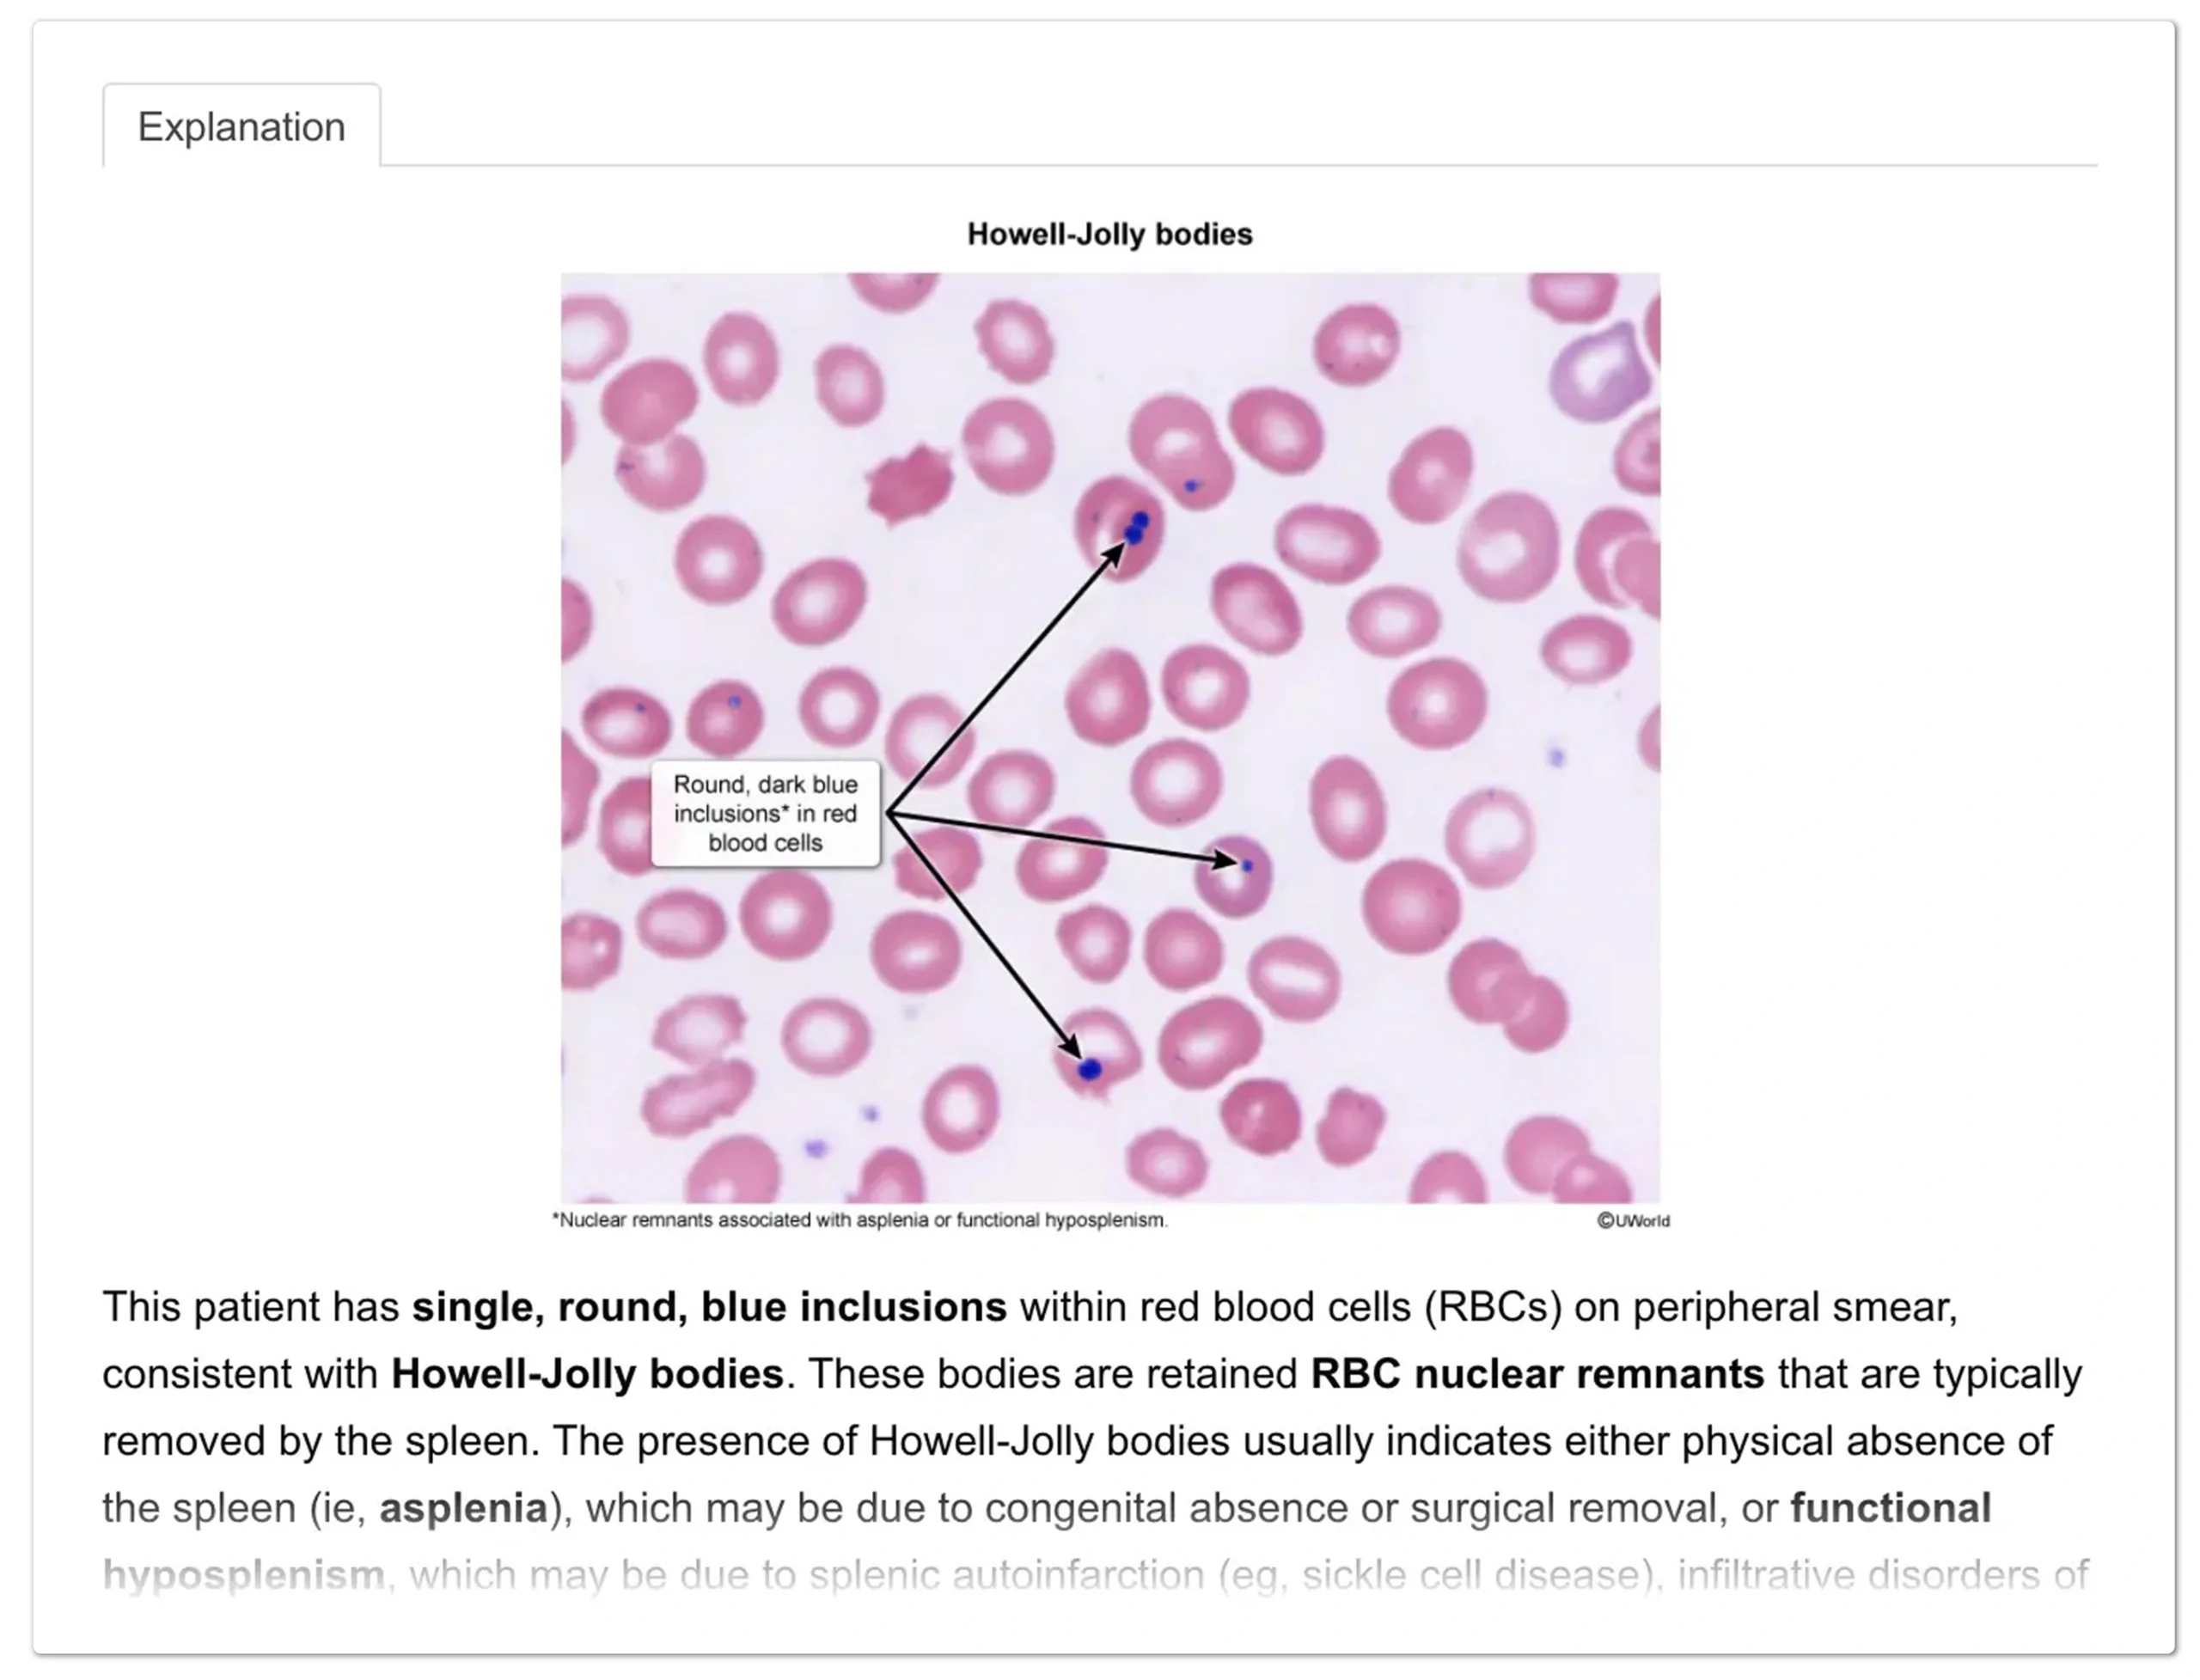Viewport: 2200px width, 1680px height.
Task: Click the Howell-Jolly bodies image title
Action: click(1109, 234)
